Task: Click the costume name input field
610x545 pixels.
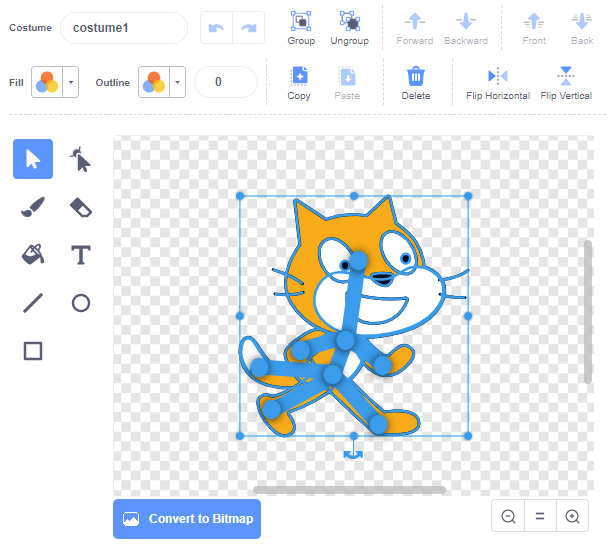Action: point(123,28)
